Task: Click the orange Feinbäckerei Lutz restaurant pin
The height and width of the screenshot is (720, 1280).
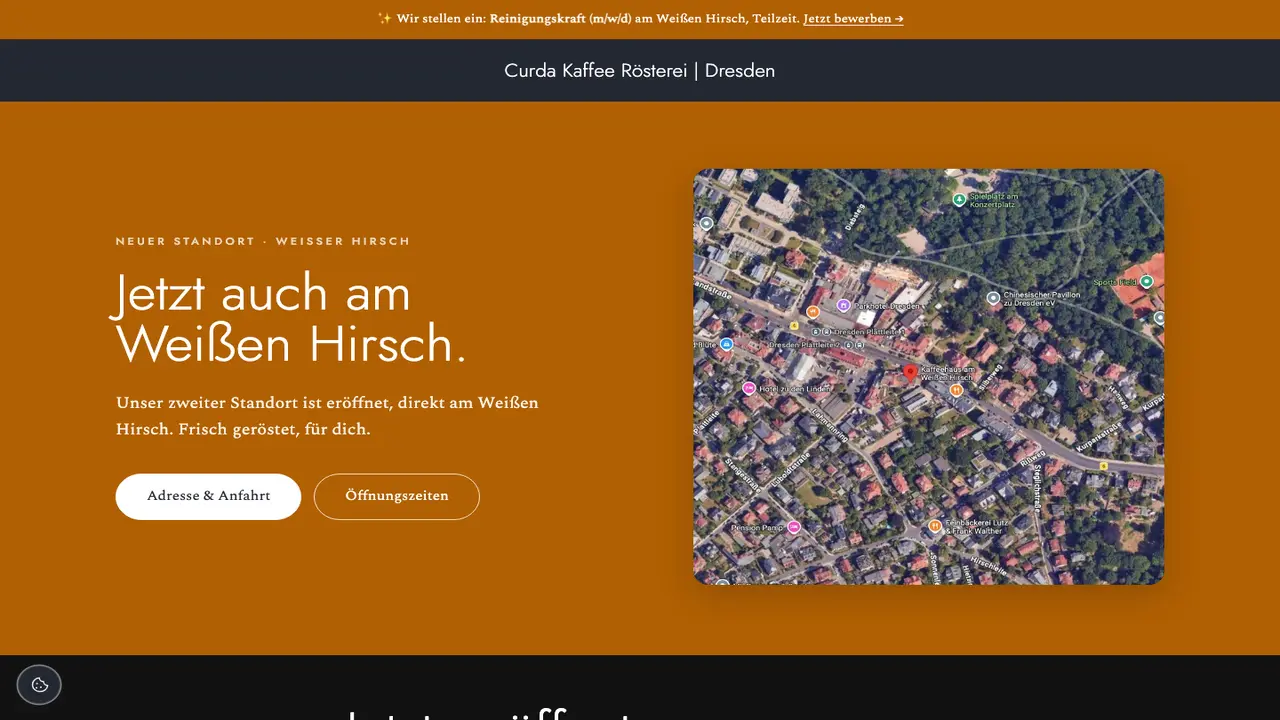Action: click(935, 526)
